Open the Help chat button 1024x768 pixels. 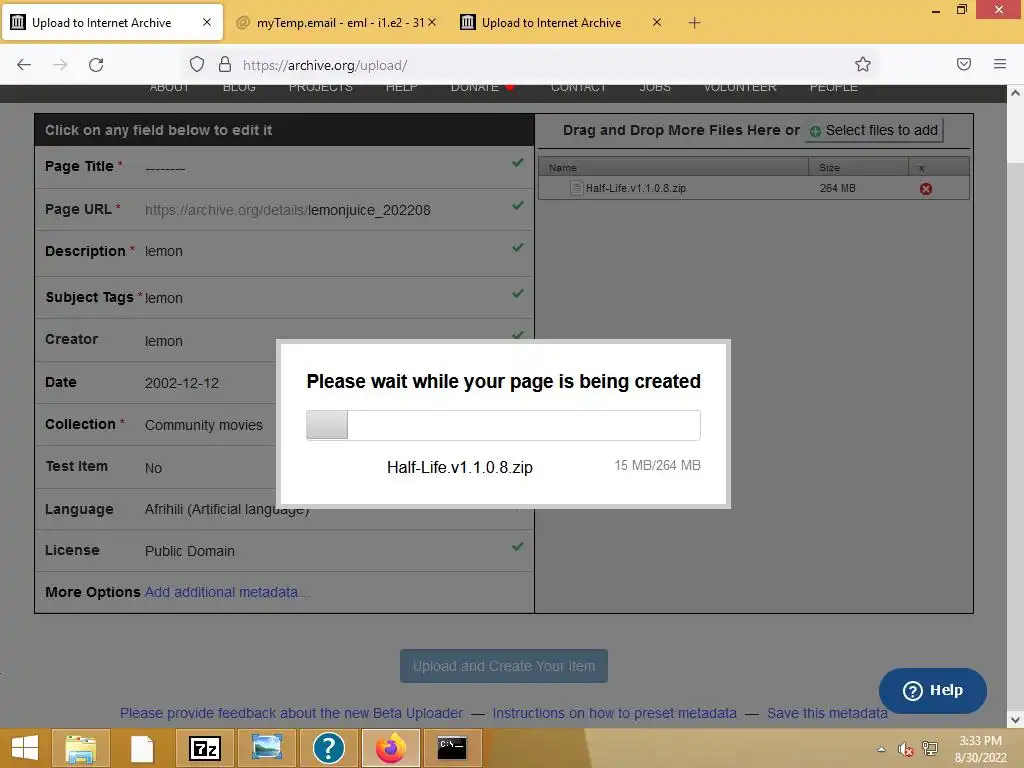point(933,690)
